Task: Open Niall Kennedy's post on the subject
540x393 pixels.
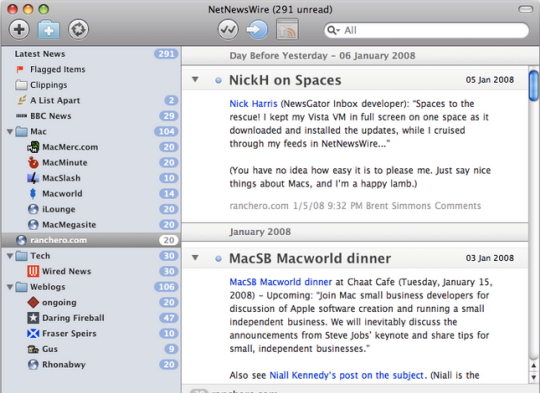Action: (346, 375)
